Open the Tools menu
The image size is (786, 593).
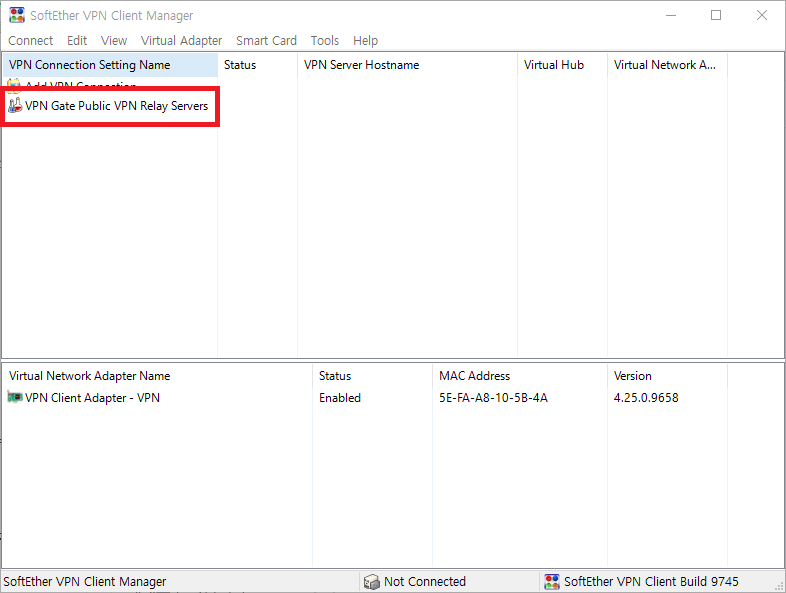(x=324, y=41)
